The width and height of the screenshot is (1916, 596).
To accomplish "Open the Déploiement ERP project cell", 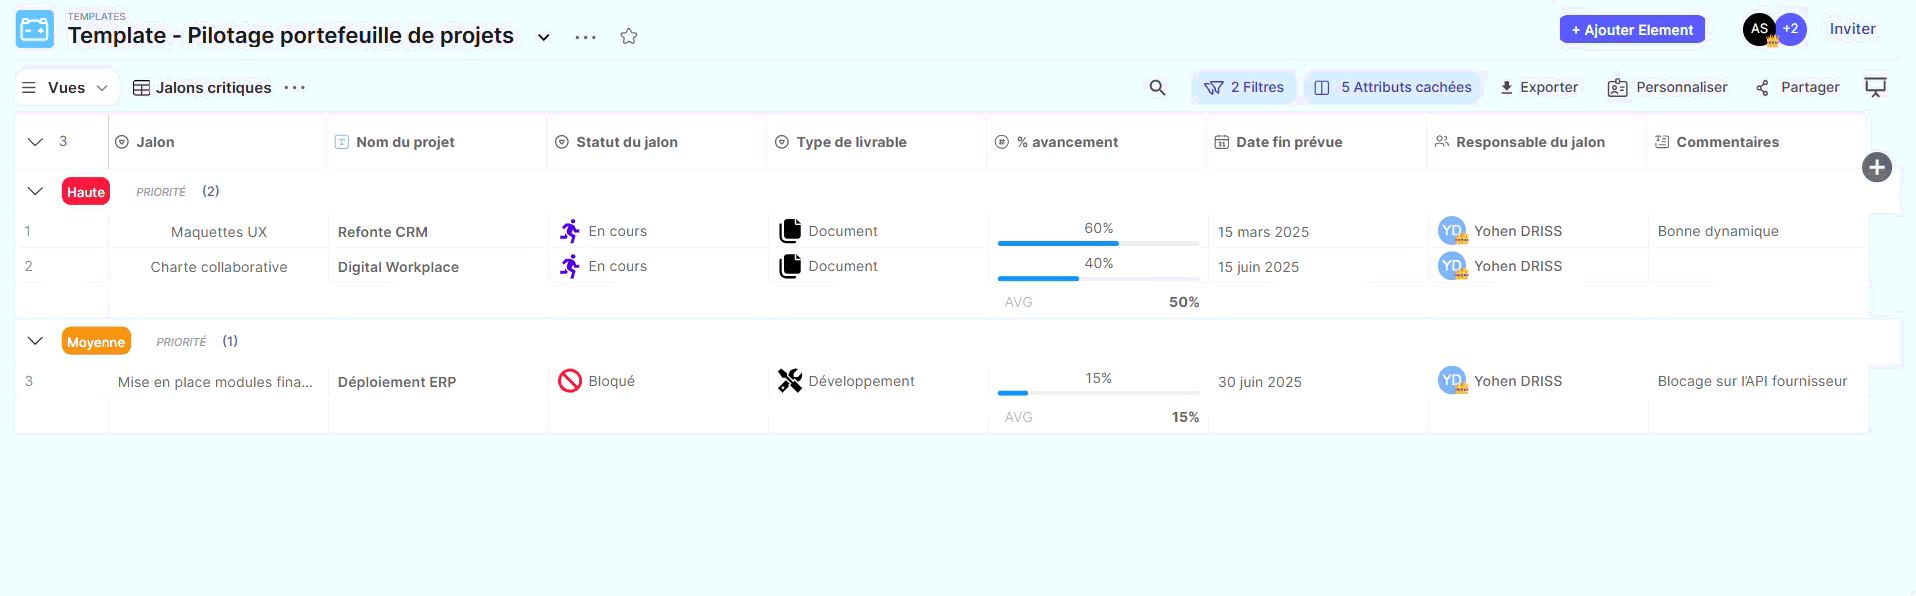I will click(x=397, y=382).
